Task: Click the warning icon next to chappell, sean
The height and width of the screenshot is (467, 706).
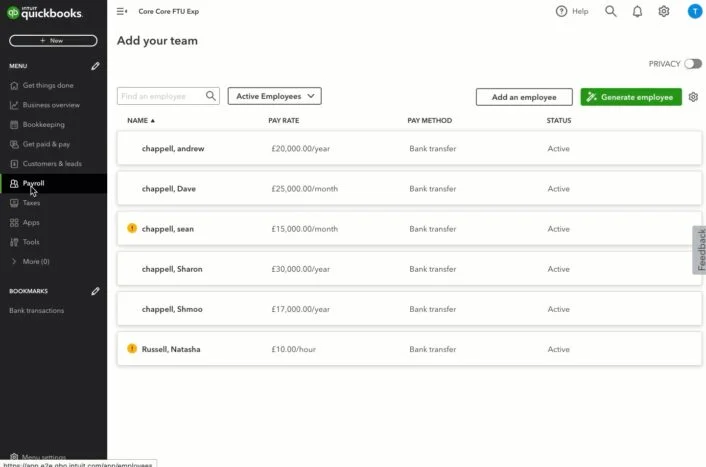Action: click(x=132, y=228)
